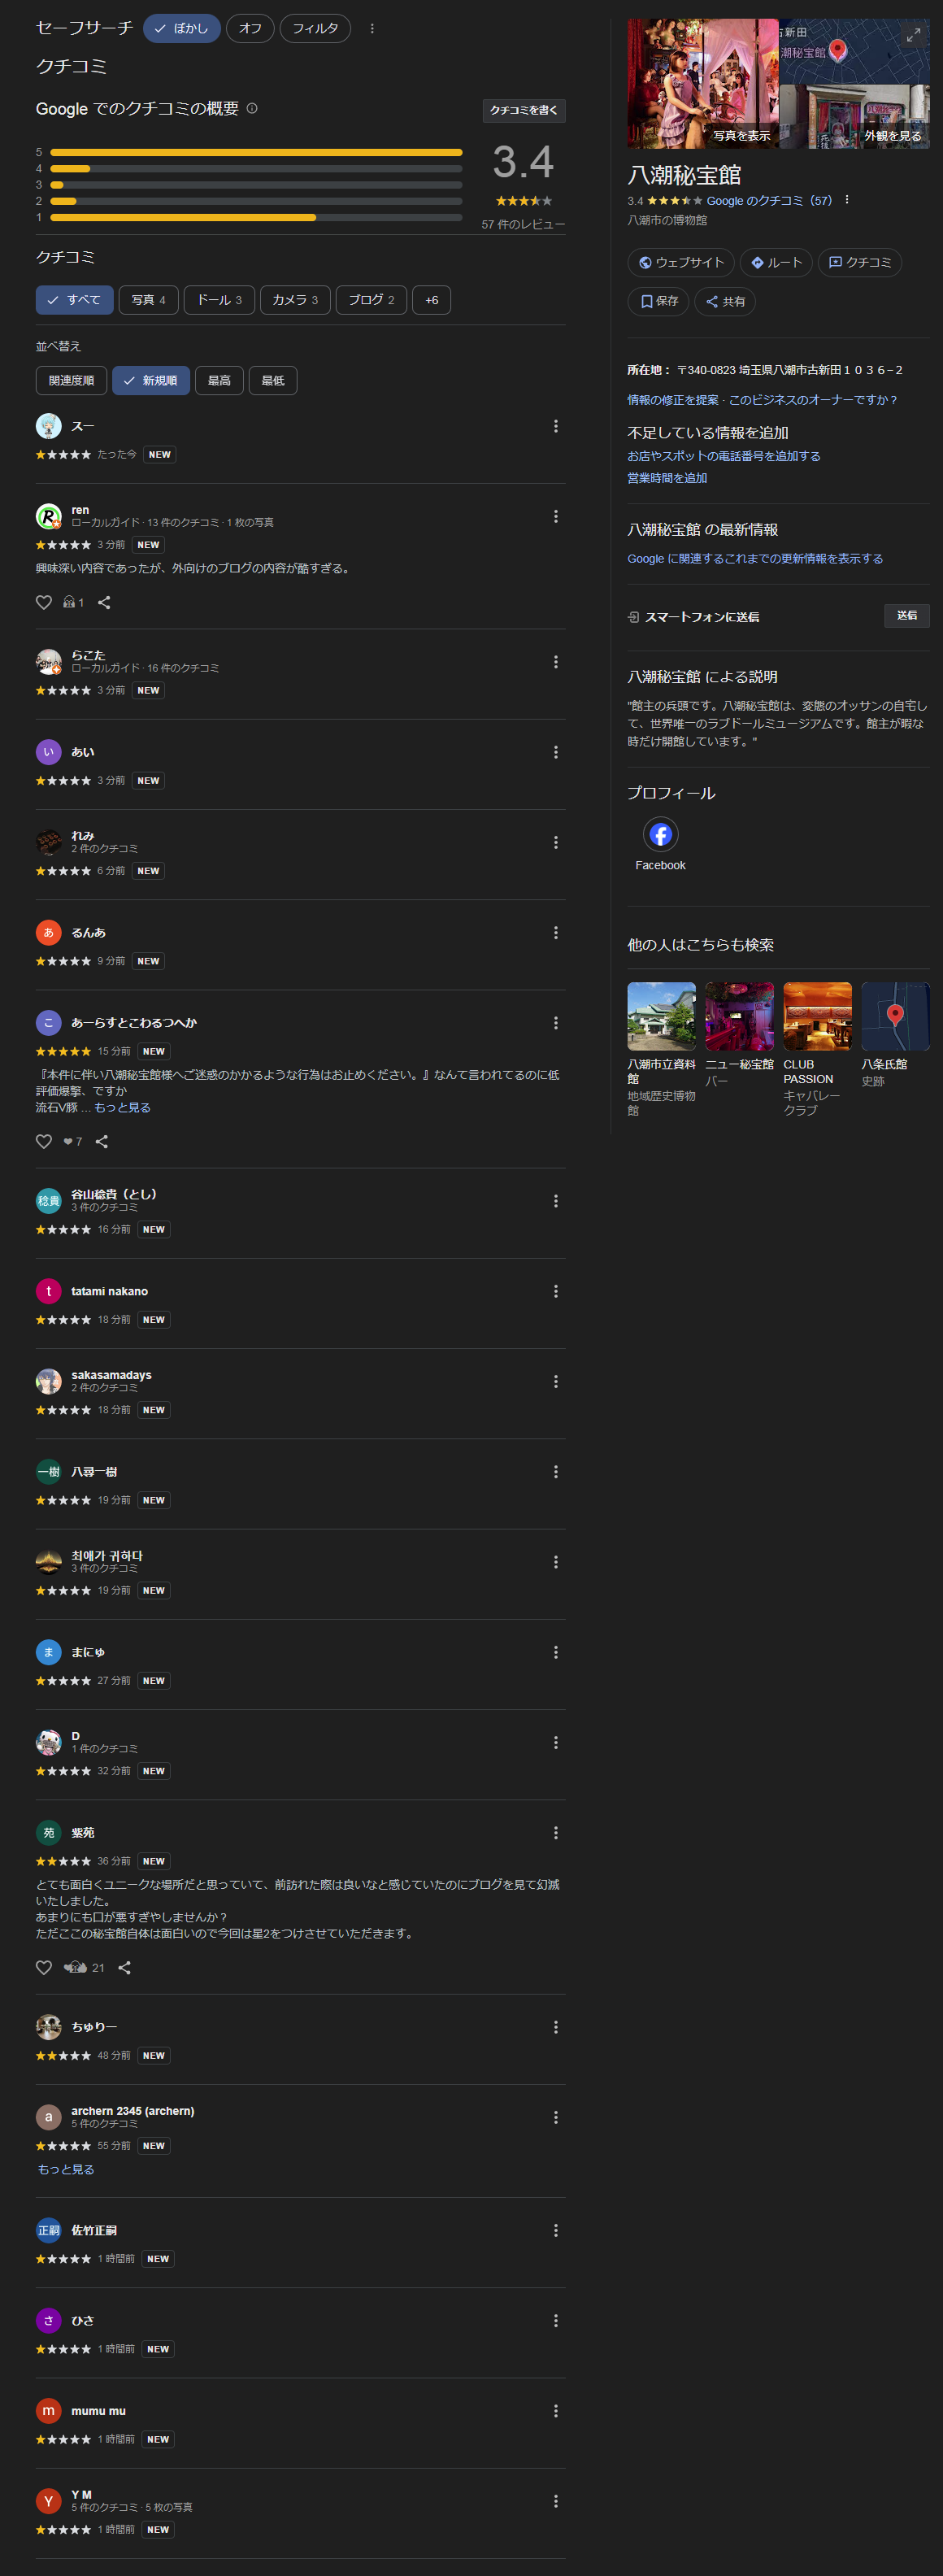943x2576 pixels.
Task: Open the three-dot menu next to フィルタ
Action: tap(372, 29)
